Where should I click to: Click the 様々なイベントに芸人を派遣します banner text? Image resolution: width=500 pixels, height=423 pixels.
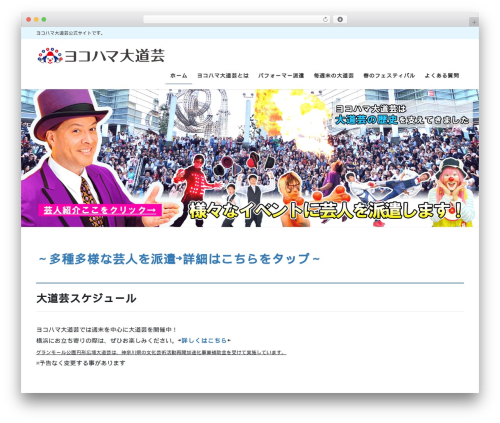click(x=326, y=211)
